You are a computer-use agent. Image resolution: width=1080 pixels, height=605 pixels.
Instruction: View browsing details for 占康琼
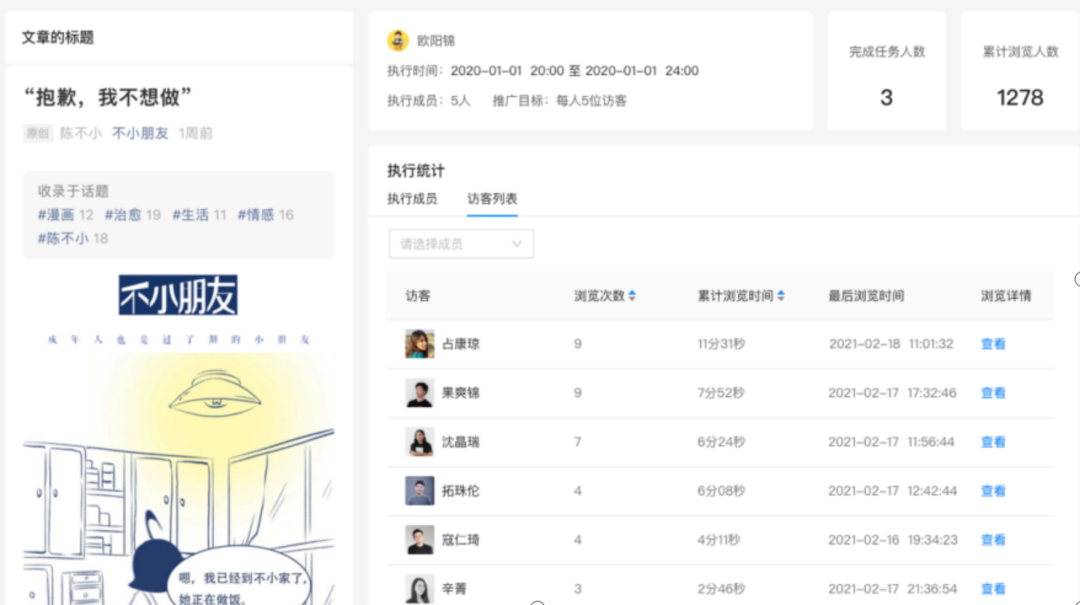tap(993, 344)
